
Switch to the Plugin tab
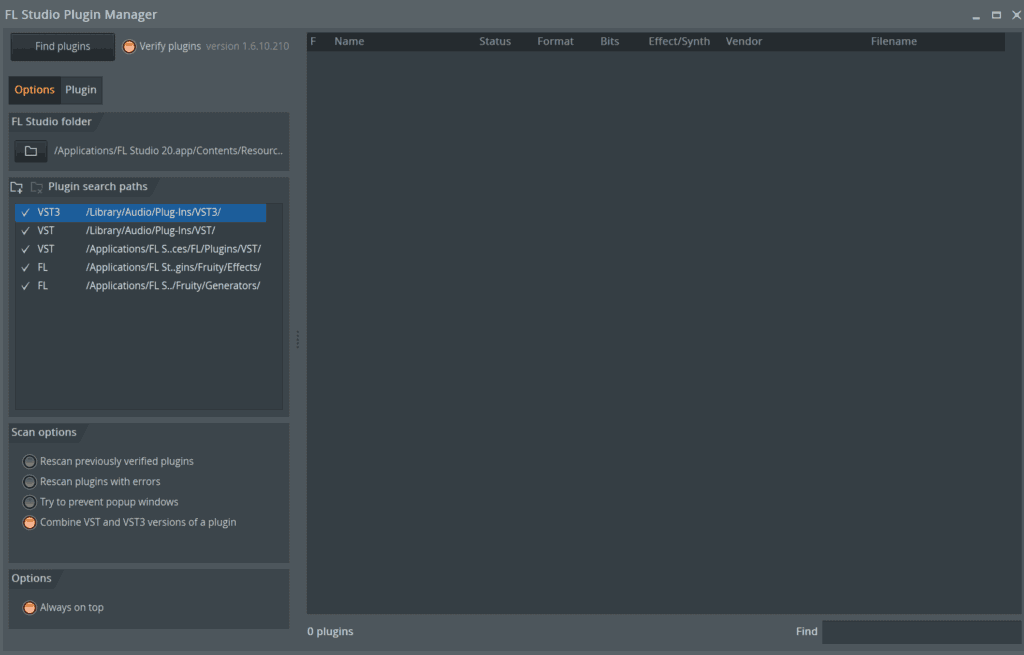81,90
